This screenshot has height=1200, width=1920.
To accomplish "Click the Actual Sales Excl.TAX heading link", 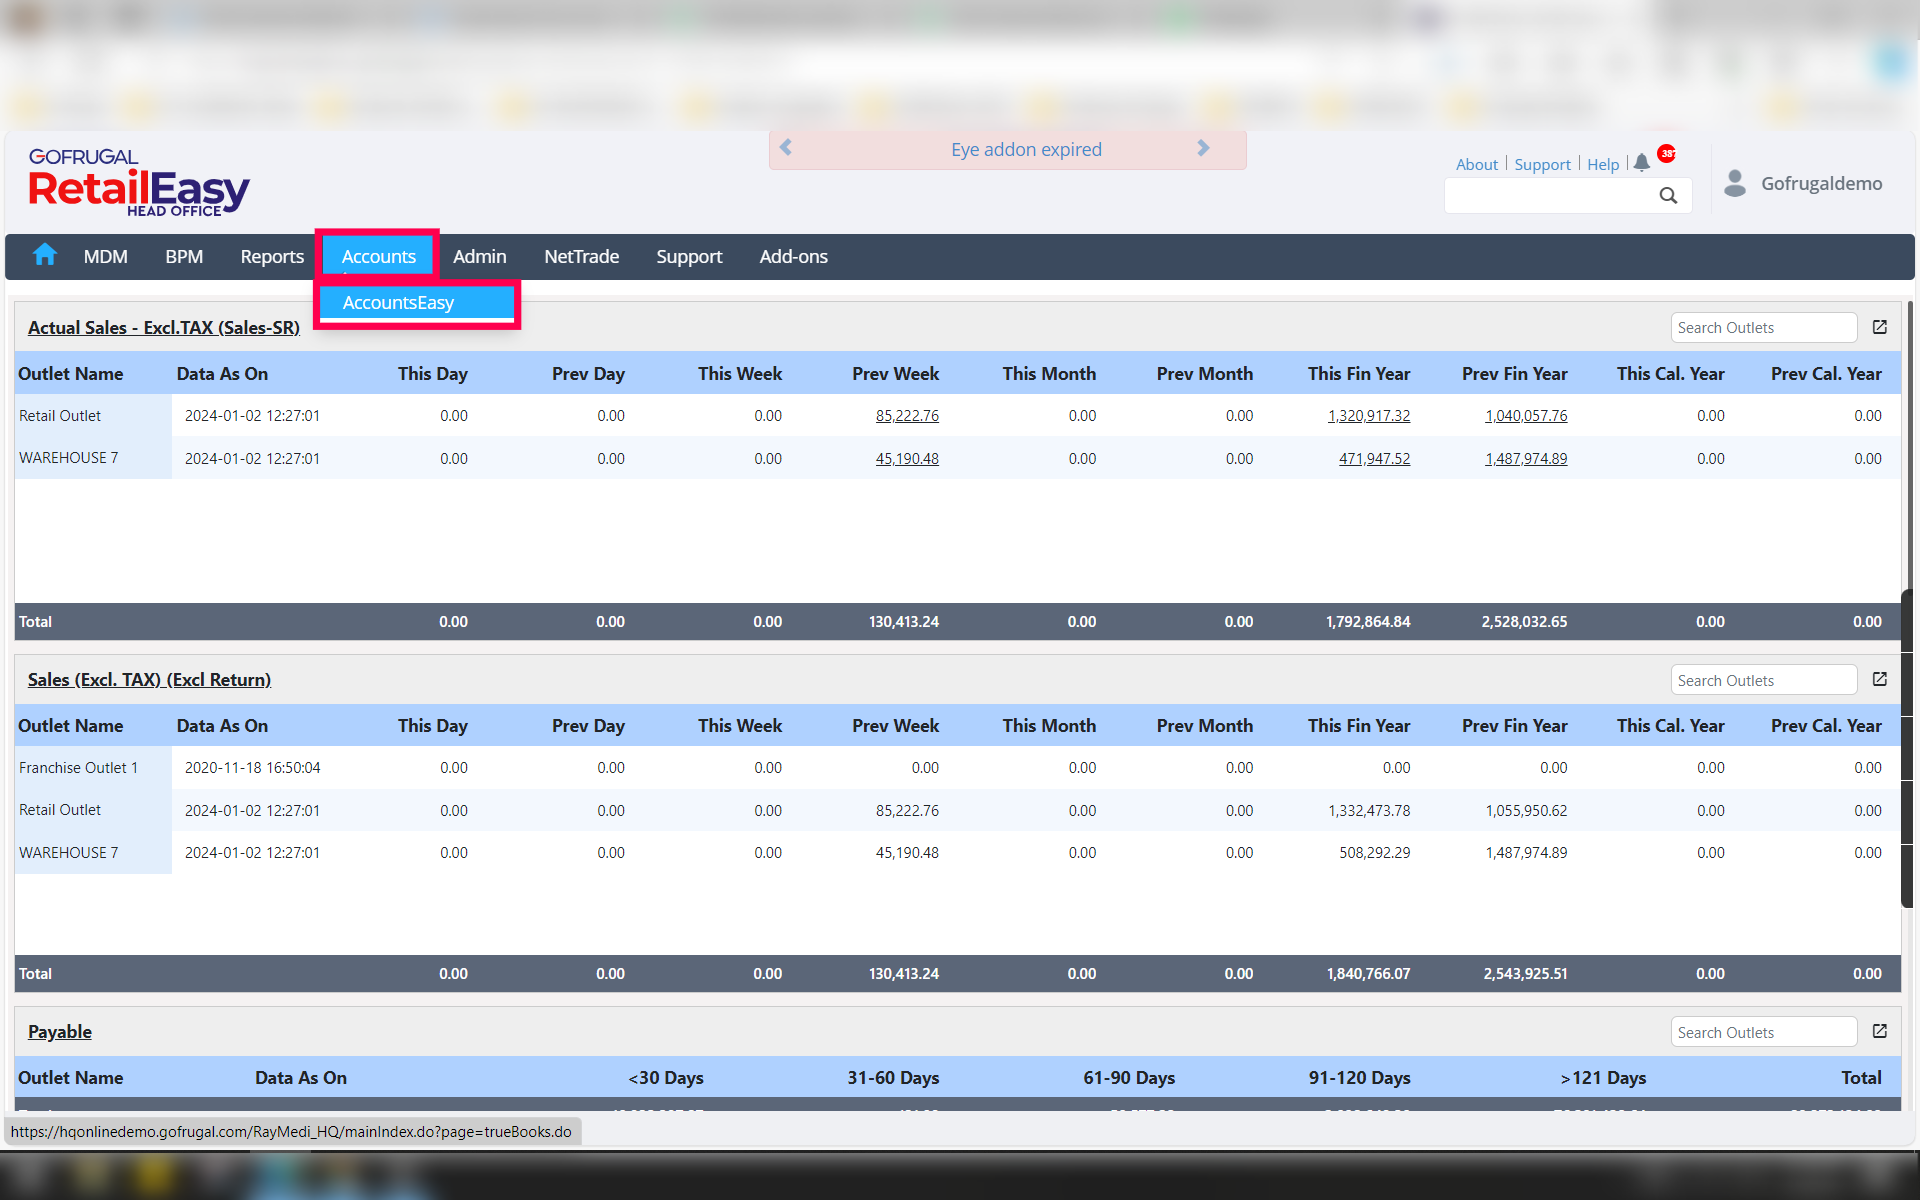I will click(164, 327).
